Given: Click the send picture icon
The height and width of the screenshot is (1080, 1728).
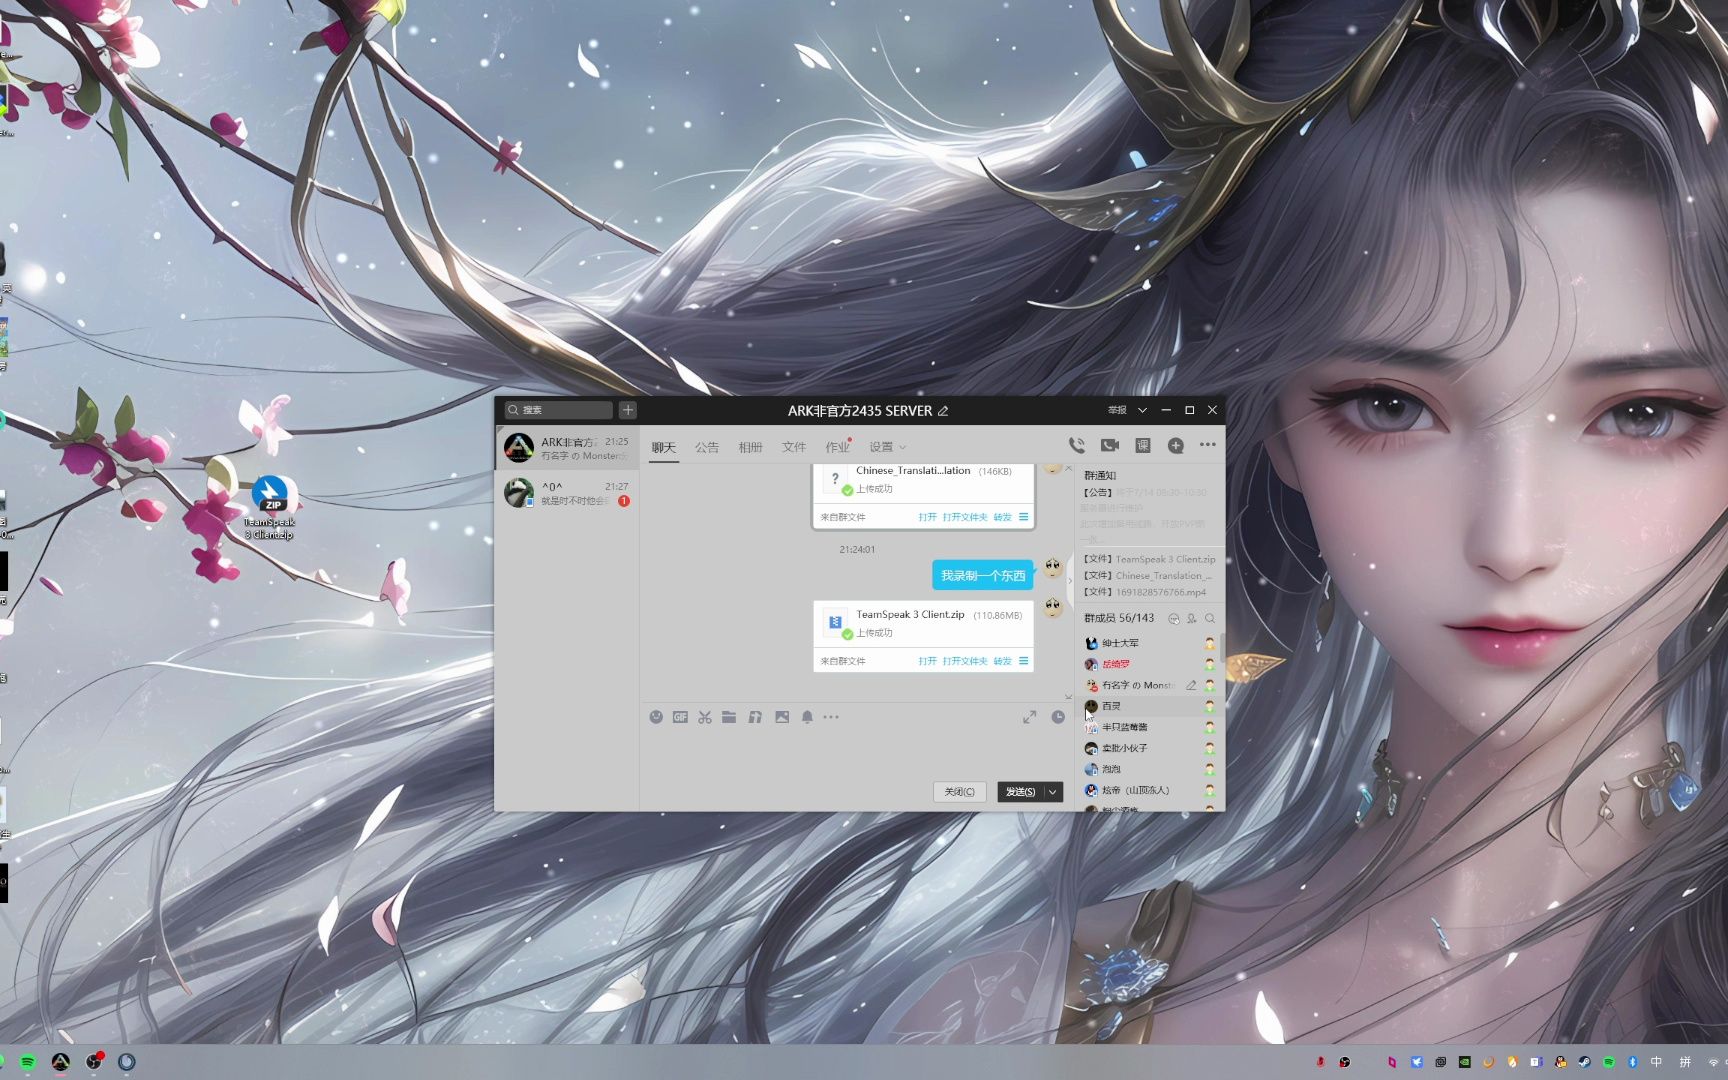Looking at the screenshot, I should click(782, 717).
